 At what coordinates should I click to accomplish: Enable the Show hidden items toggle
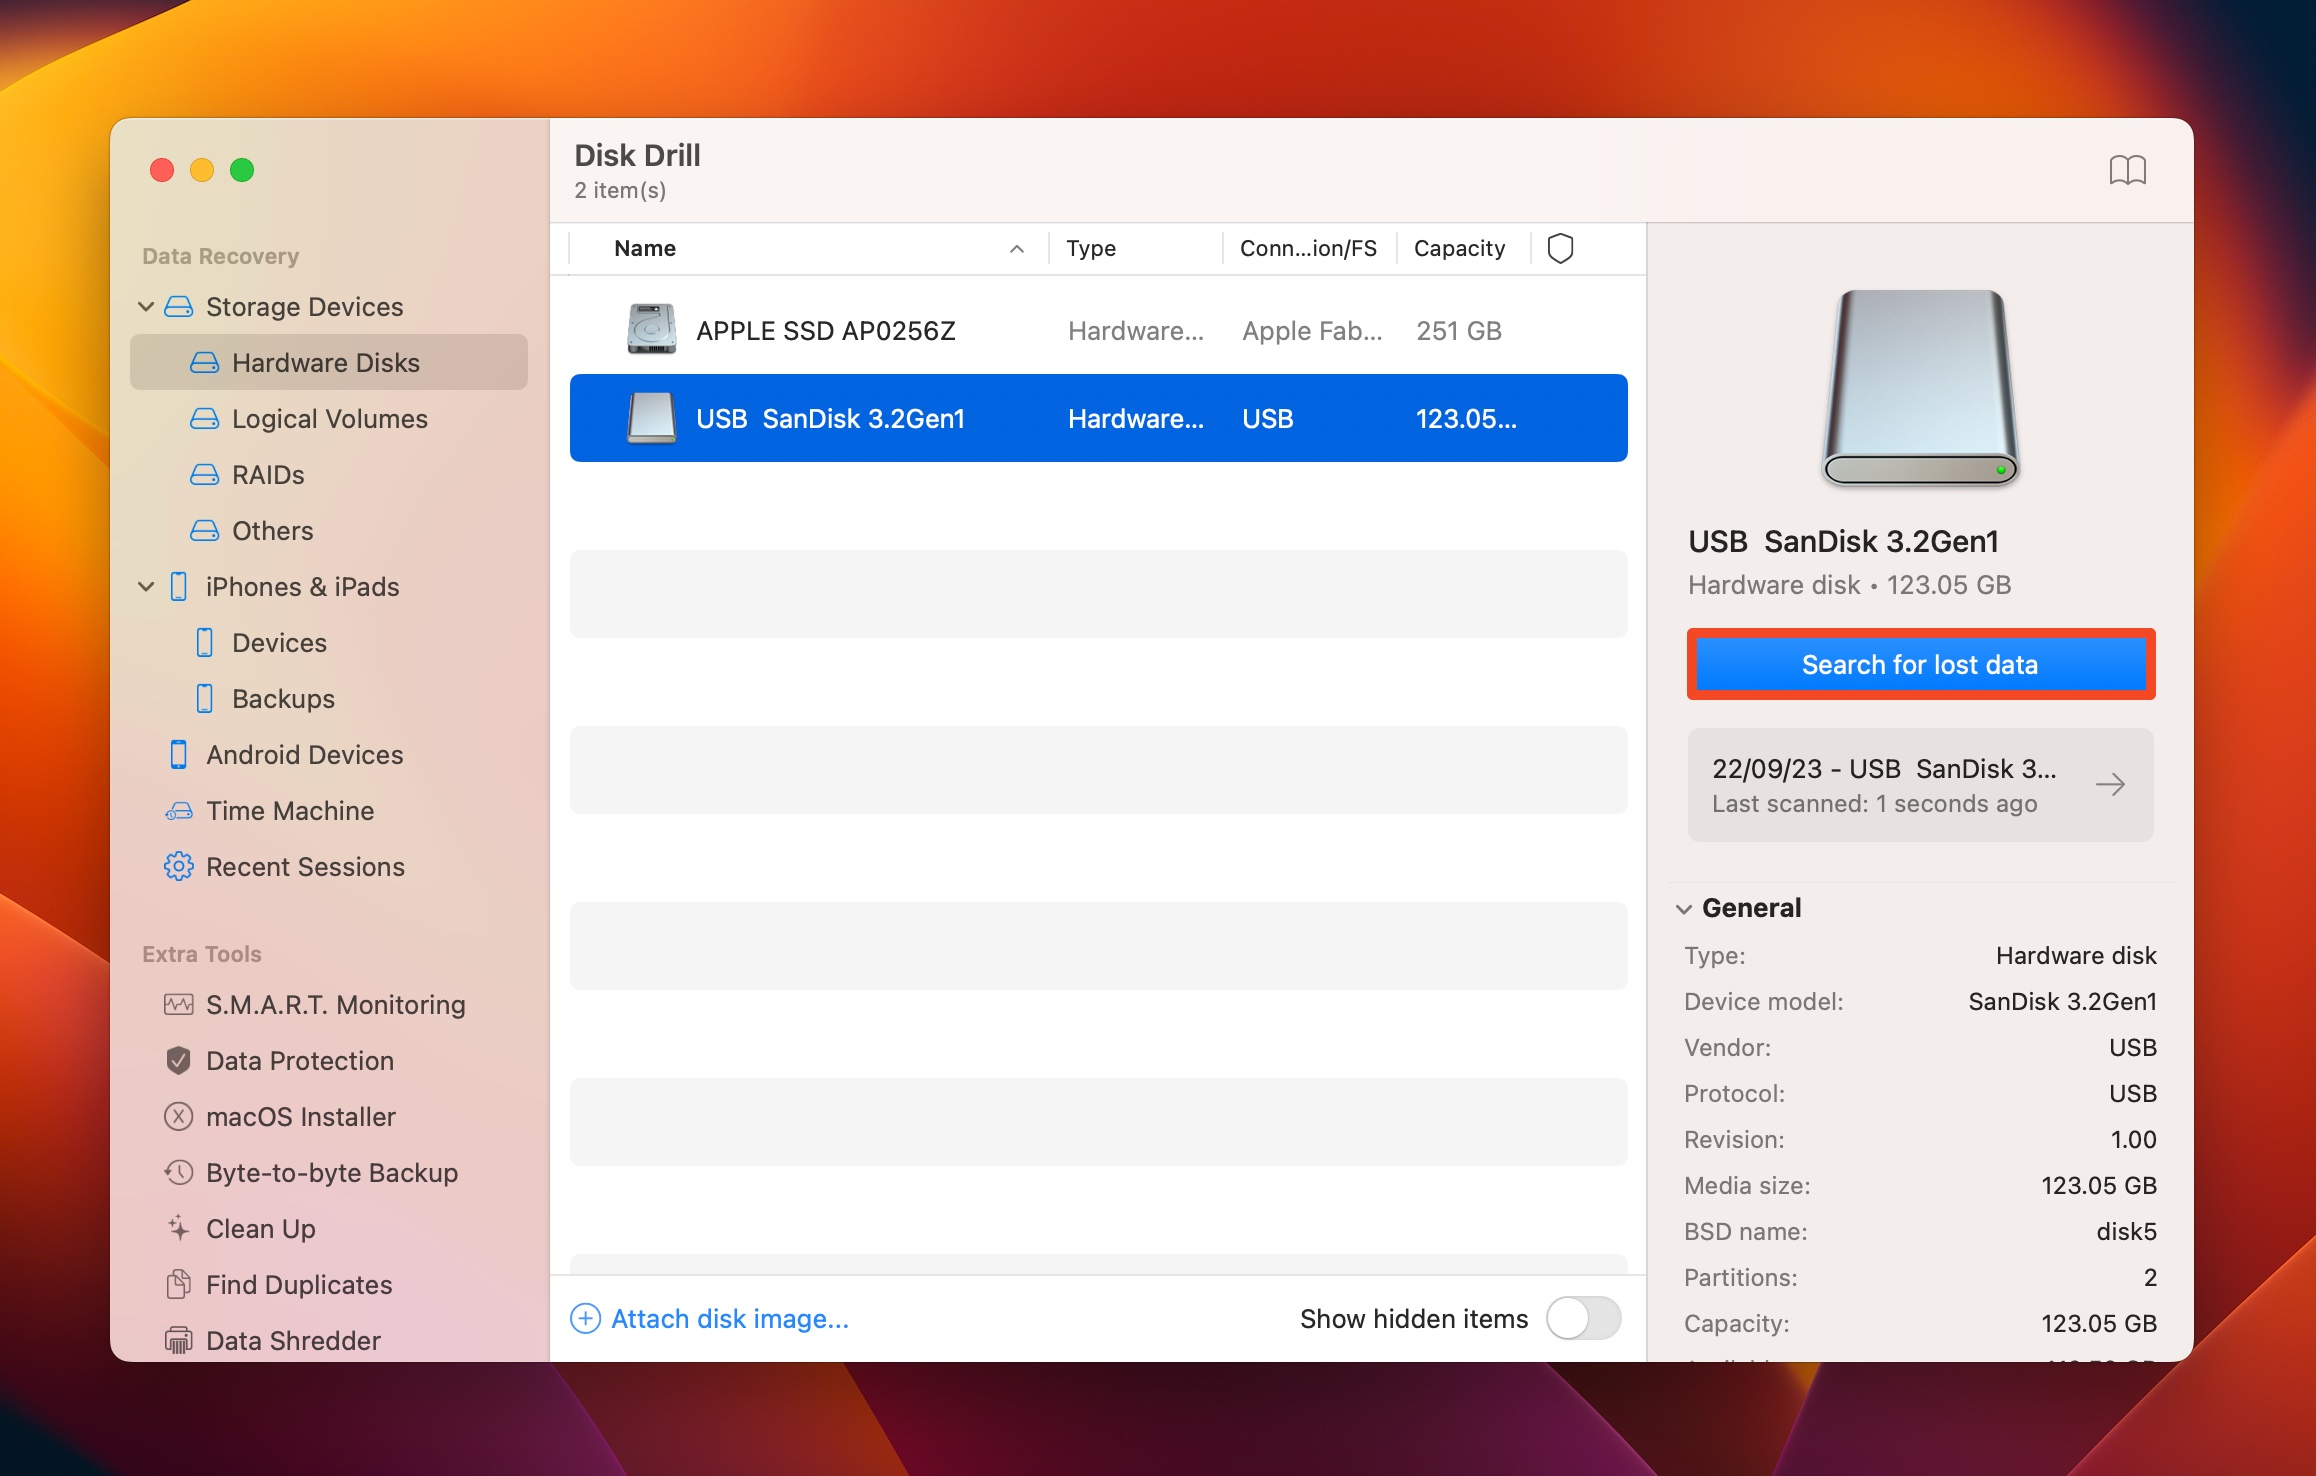coord(1582,1317)
